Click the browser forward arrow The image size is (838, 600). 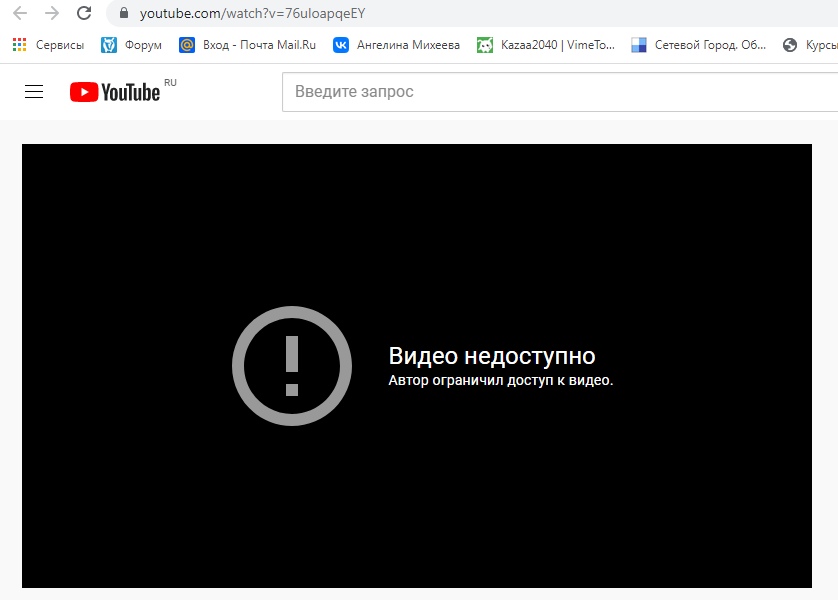[x=52, y=14]
